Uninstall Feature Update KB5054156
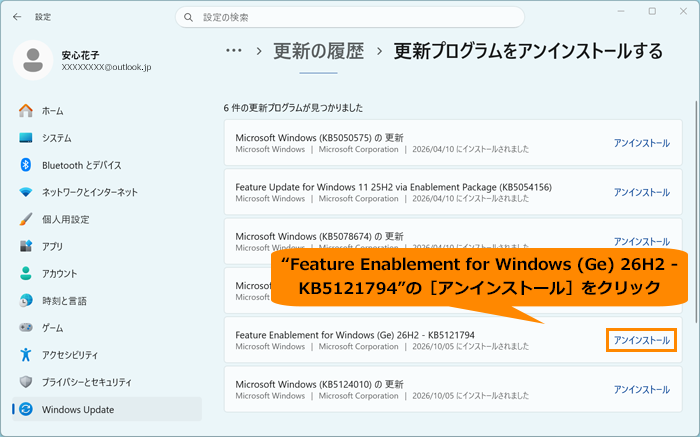Screen dimensions: 700x437 tap(642, 192)
